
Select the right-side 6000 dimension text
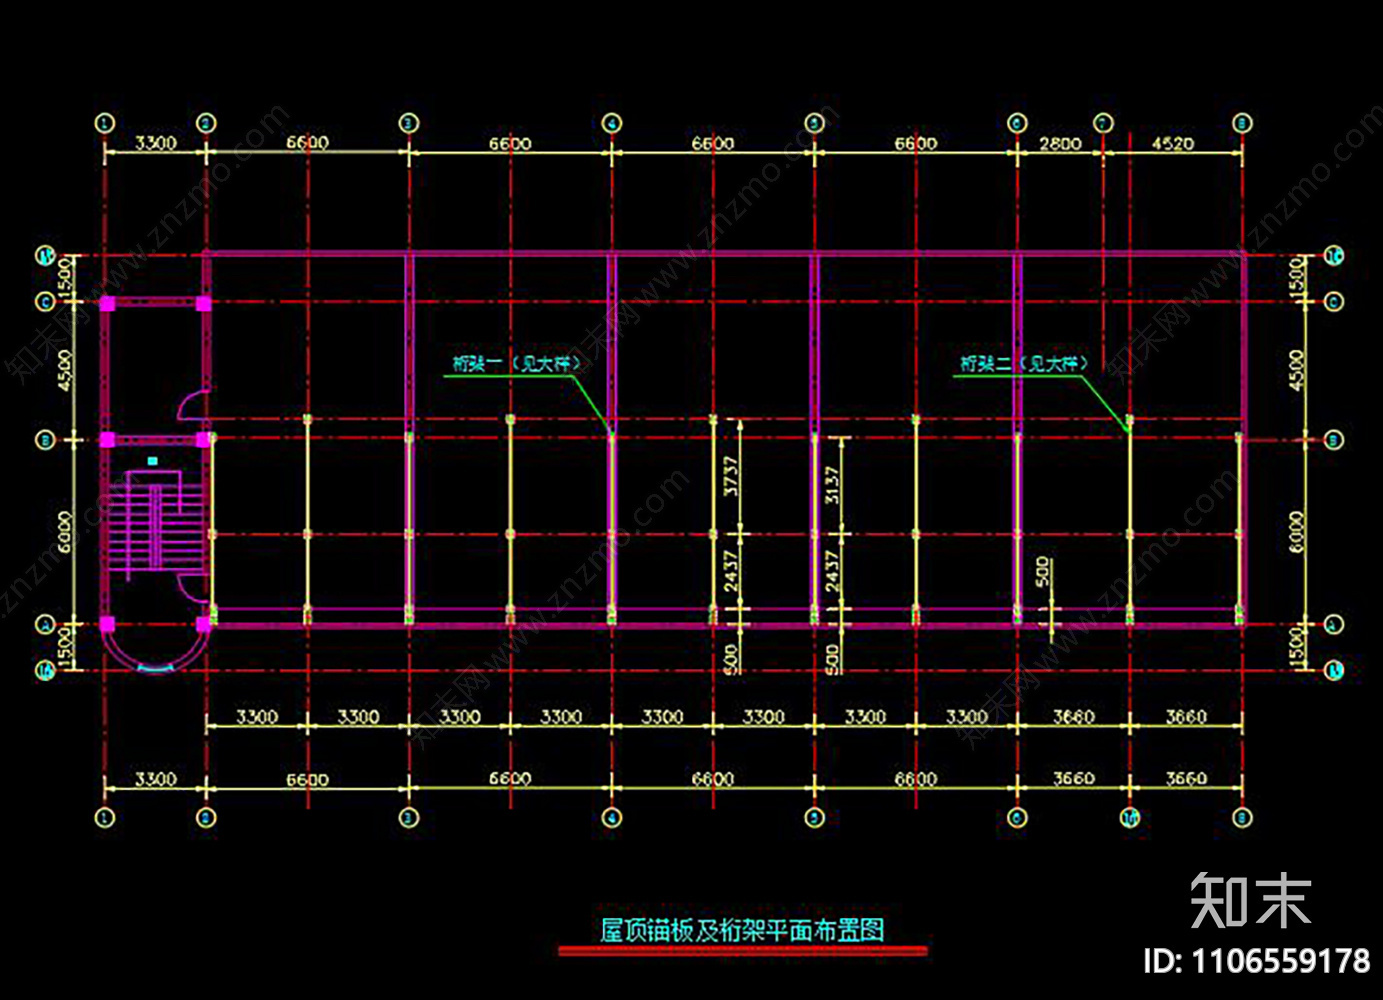(1297, 532)
